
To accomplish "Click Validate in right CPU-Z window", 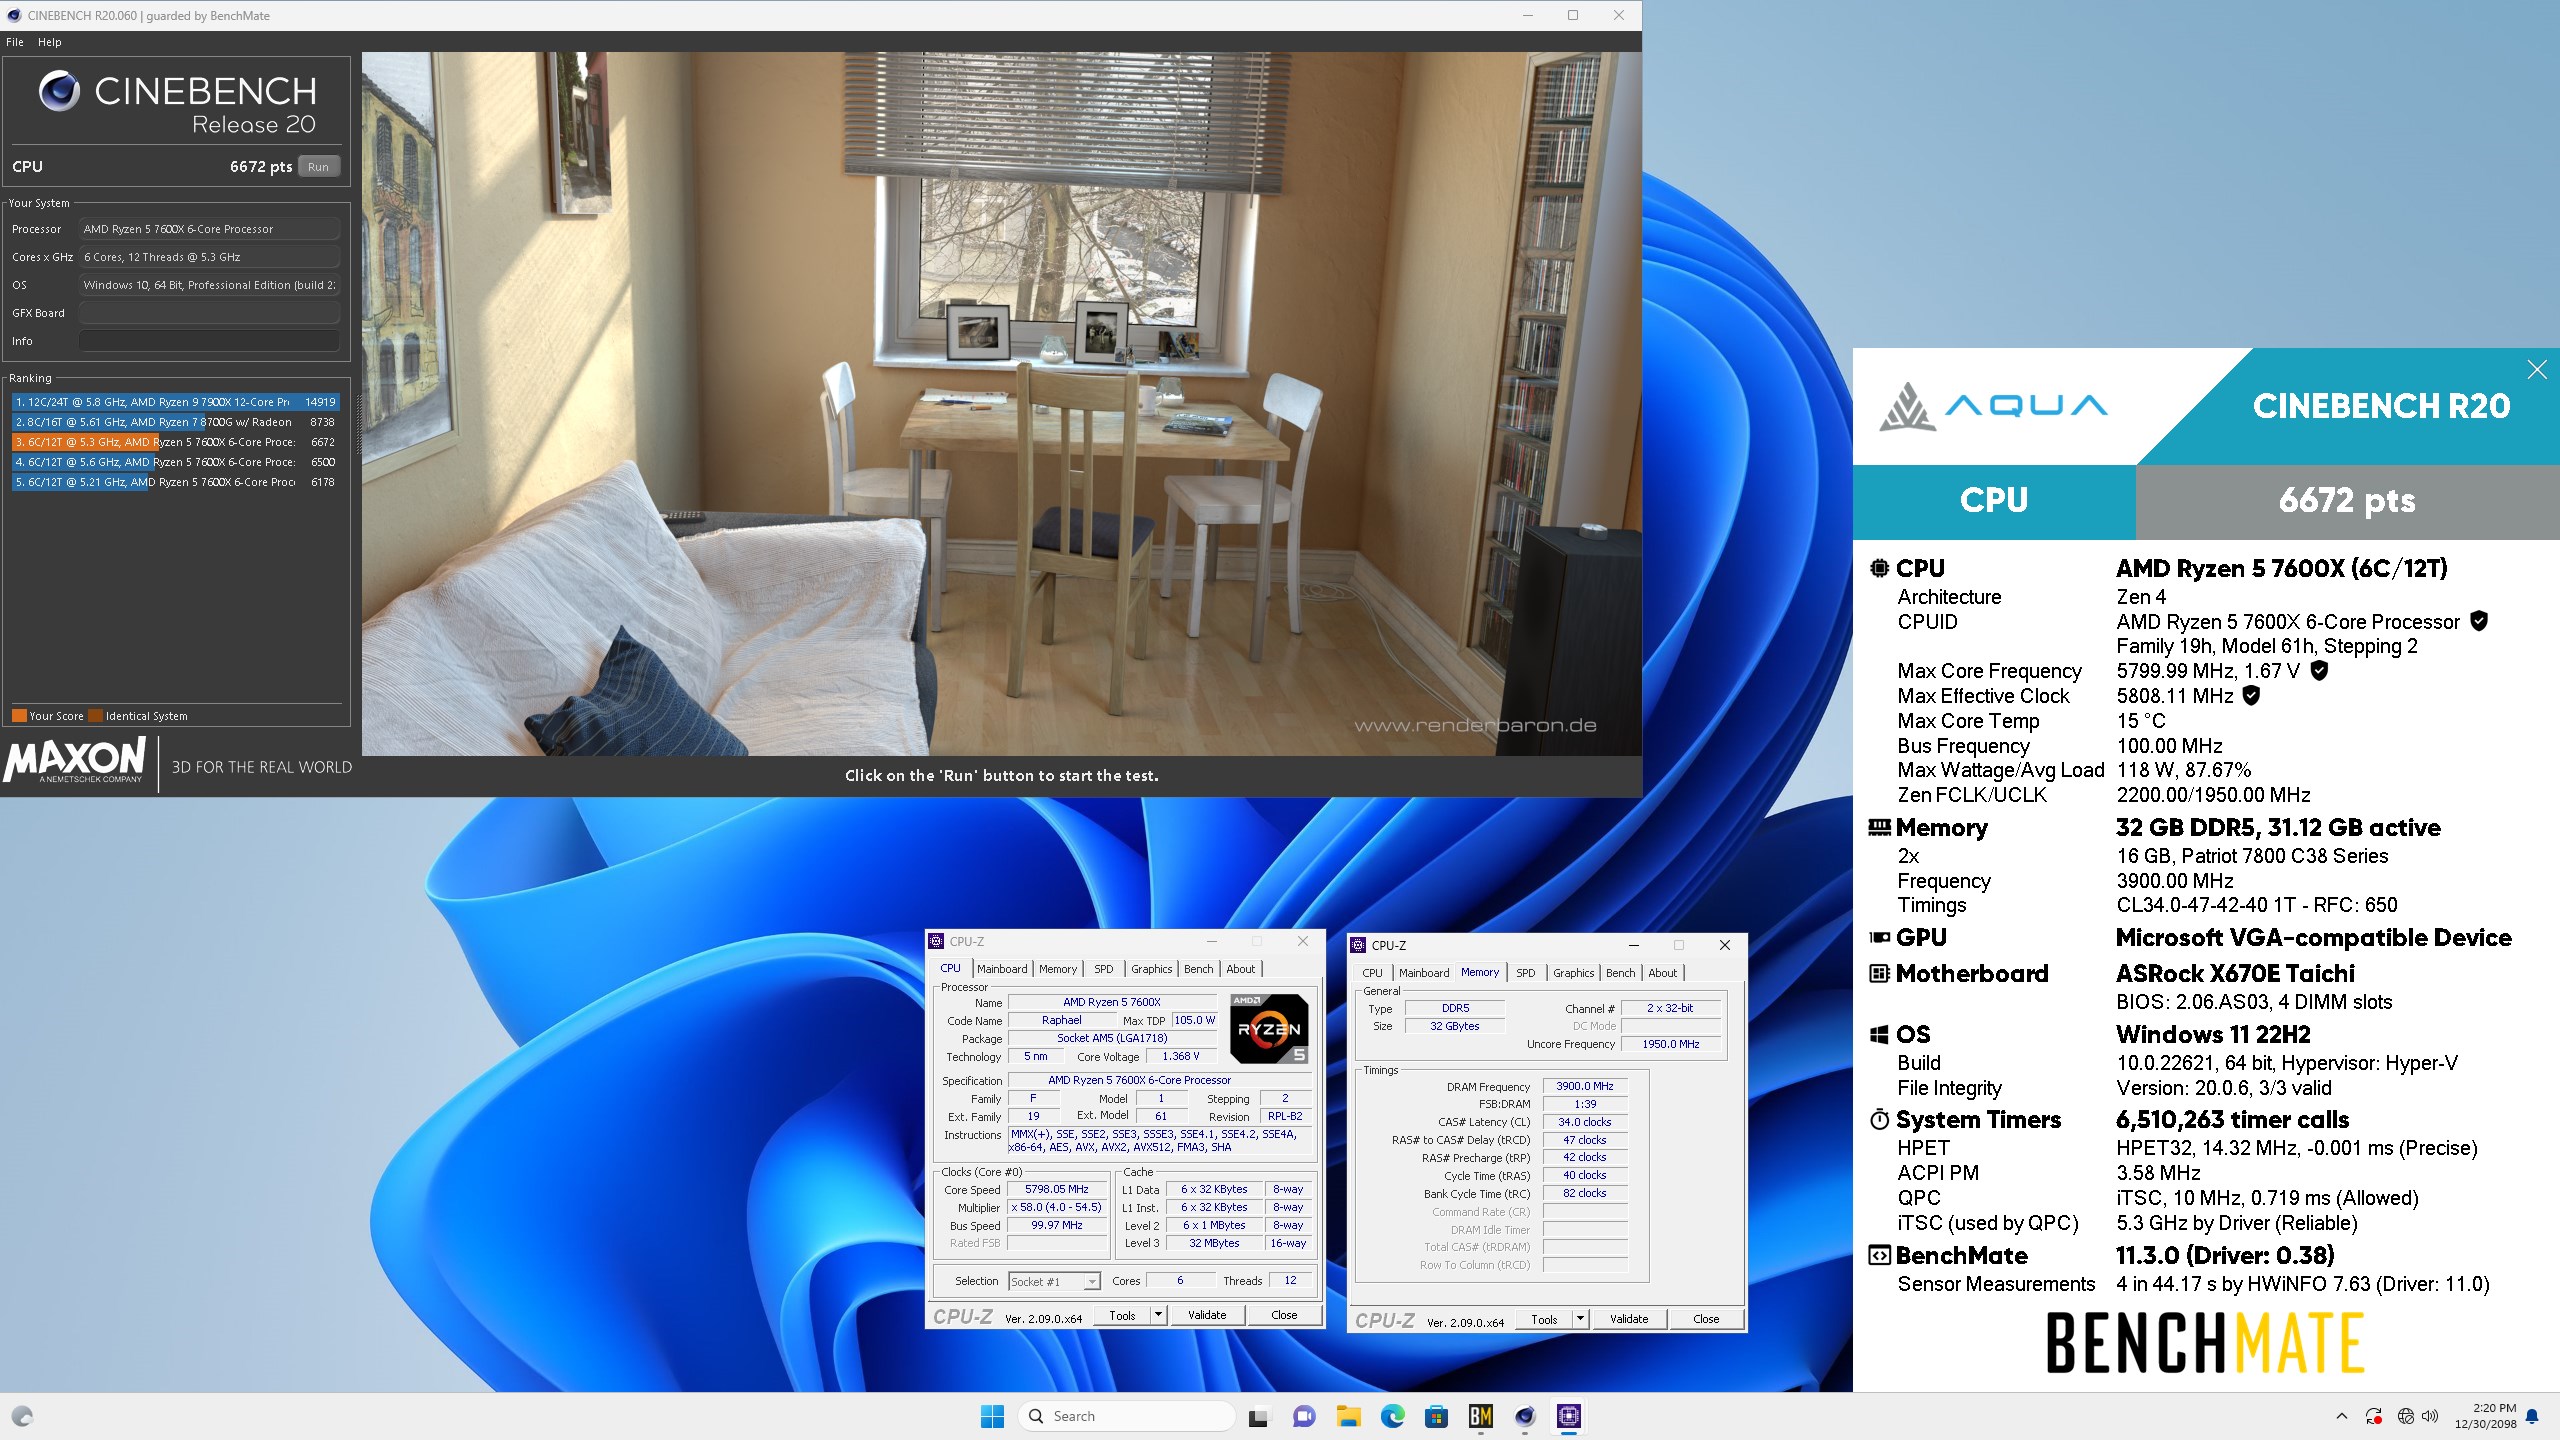I will pos(1628,1320).
